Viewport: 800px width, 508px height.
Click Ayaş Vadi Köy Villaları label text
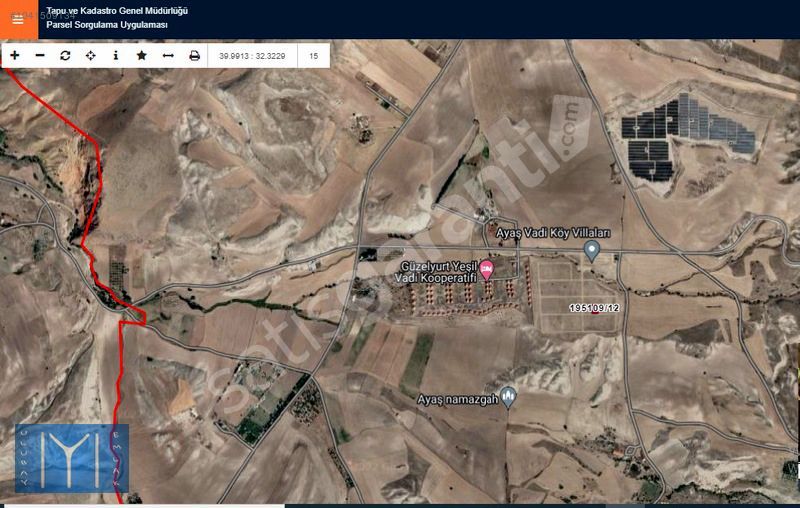point(553,233)
